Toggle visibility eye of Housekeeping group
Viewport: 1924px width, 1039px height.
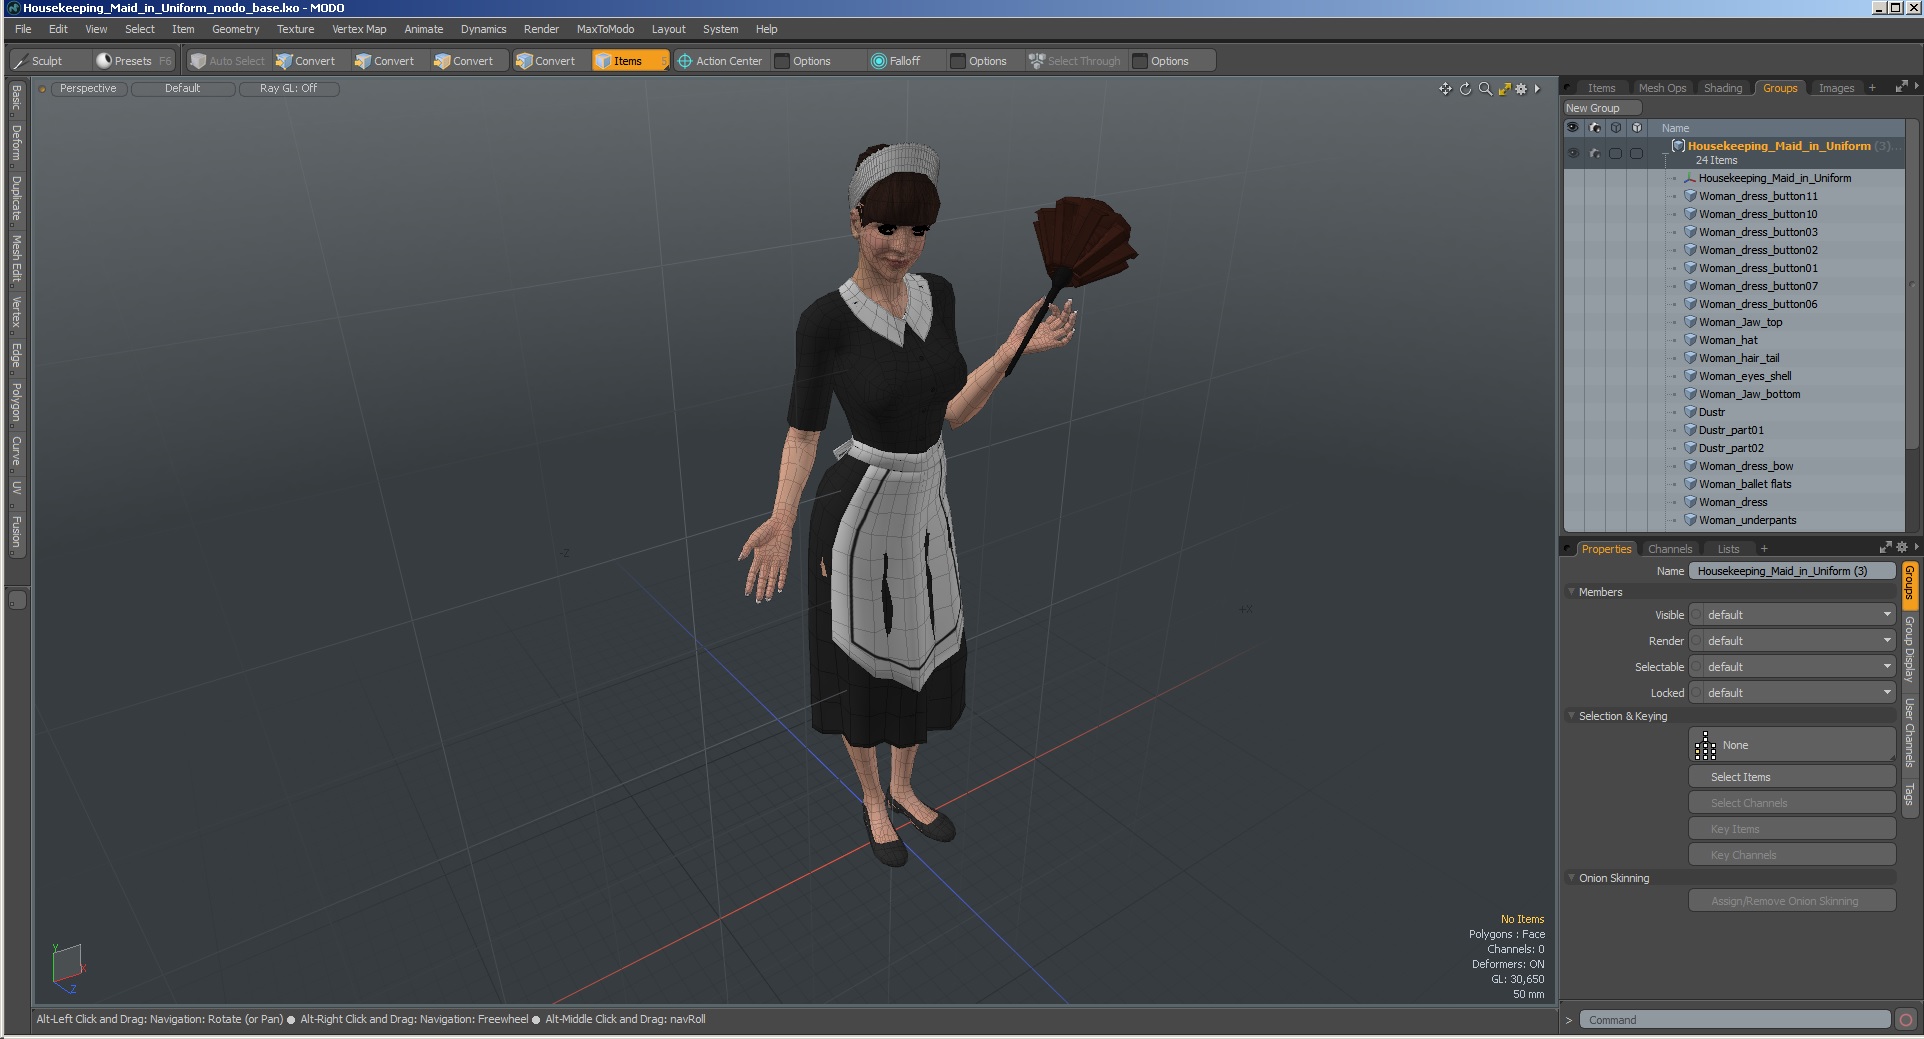(x=1573, y=153)
